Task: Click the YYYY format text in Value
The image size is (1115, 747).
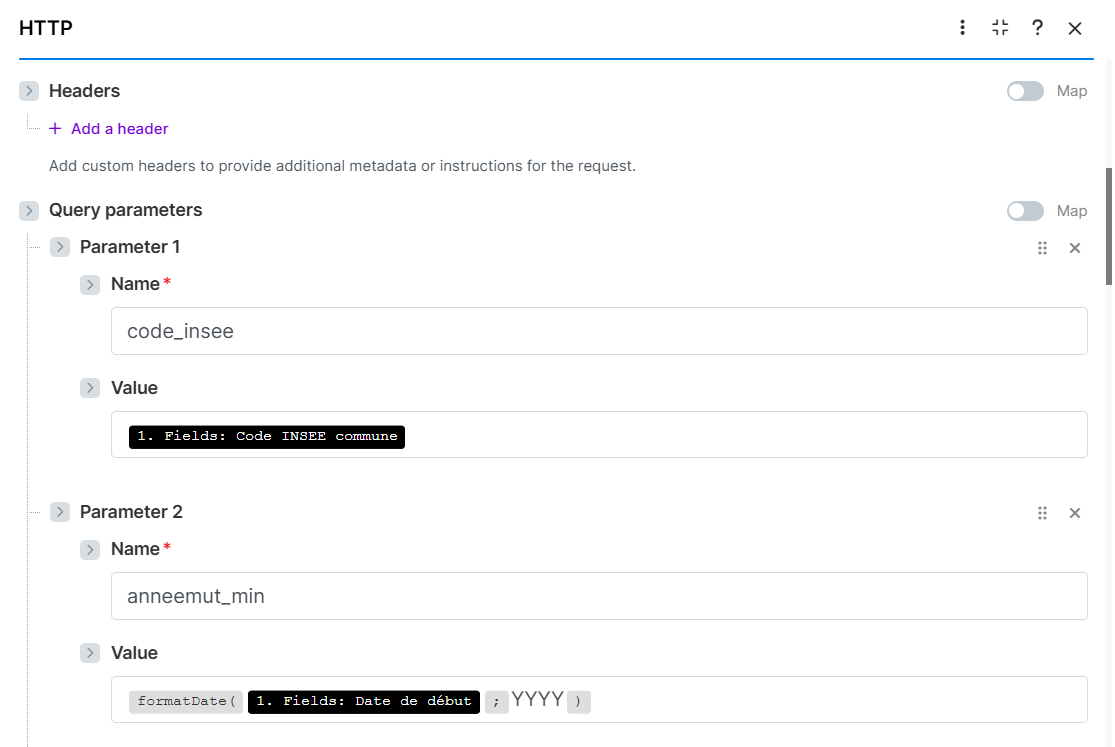Action: click(538, 699)
